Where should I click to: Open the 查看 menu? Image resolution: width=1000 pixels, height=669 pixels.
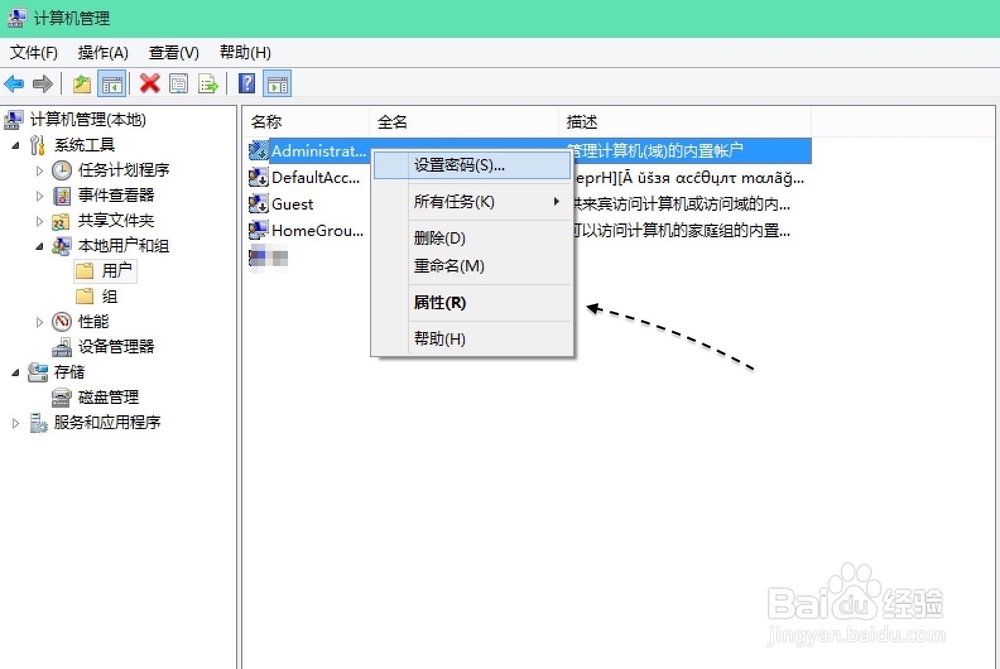coord(172,52)
